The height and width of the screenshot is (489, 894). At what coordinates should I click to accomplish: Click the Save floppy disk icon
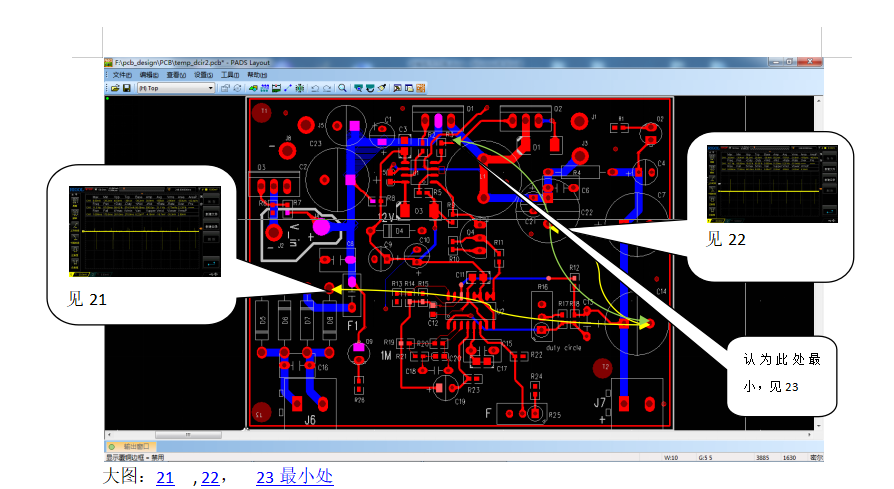[x=127, y=88]
